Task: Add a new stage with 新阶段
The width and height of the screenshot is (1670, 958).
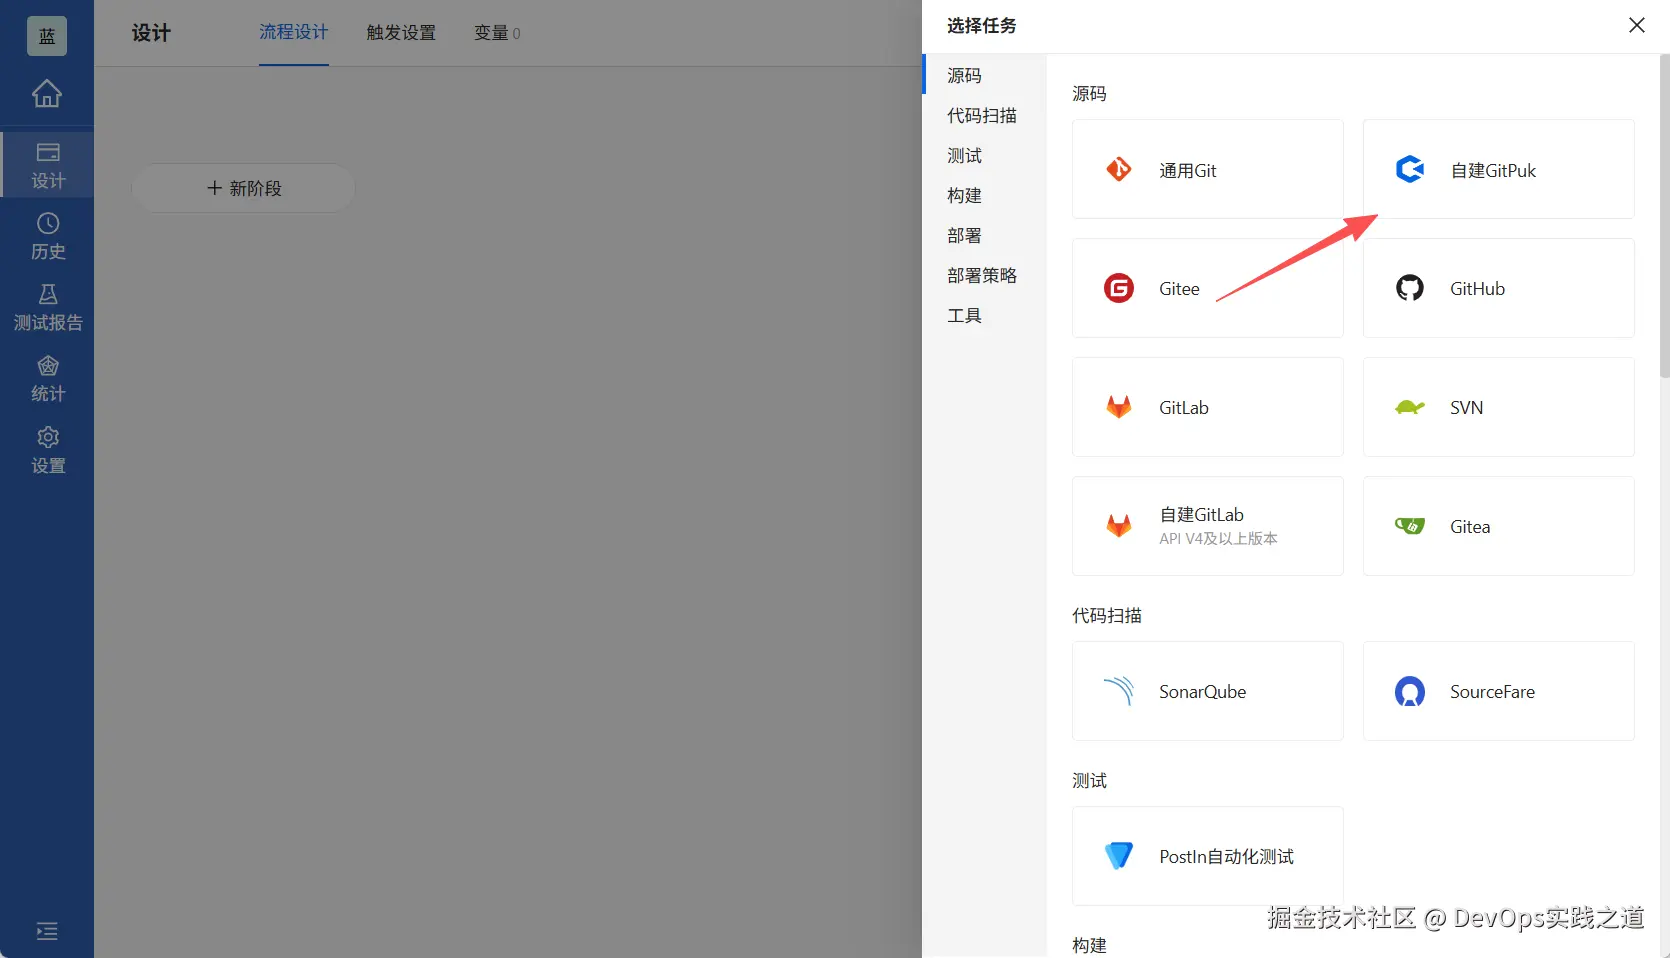Action: coord(243,188)
